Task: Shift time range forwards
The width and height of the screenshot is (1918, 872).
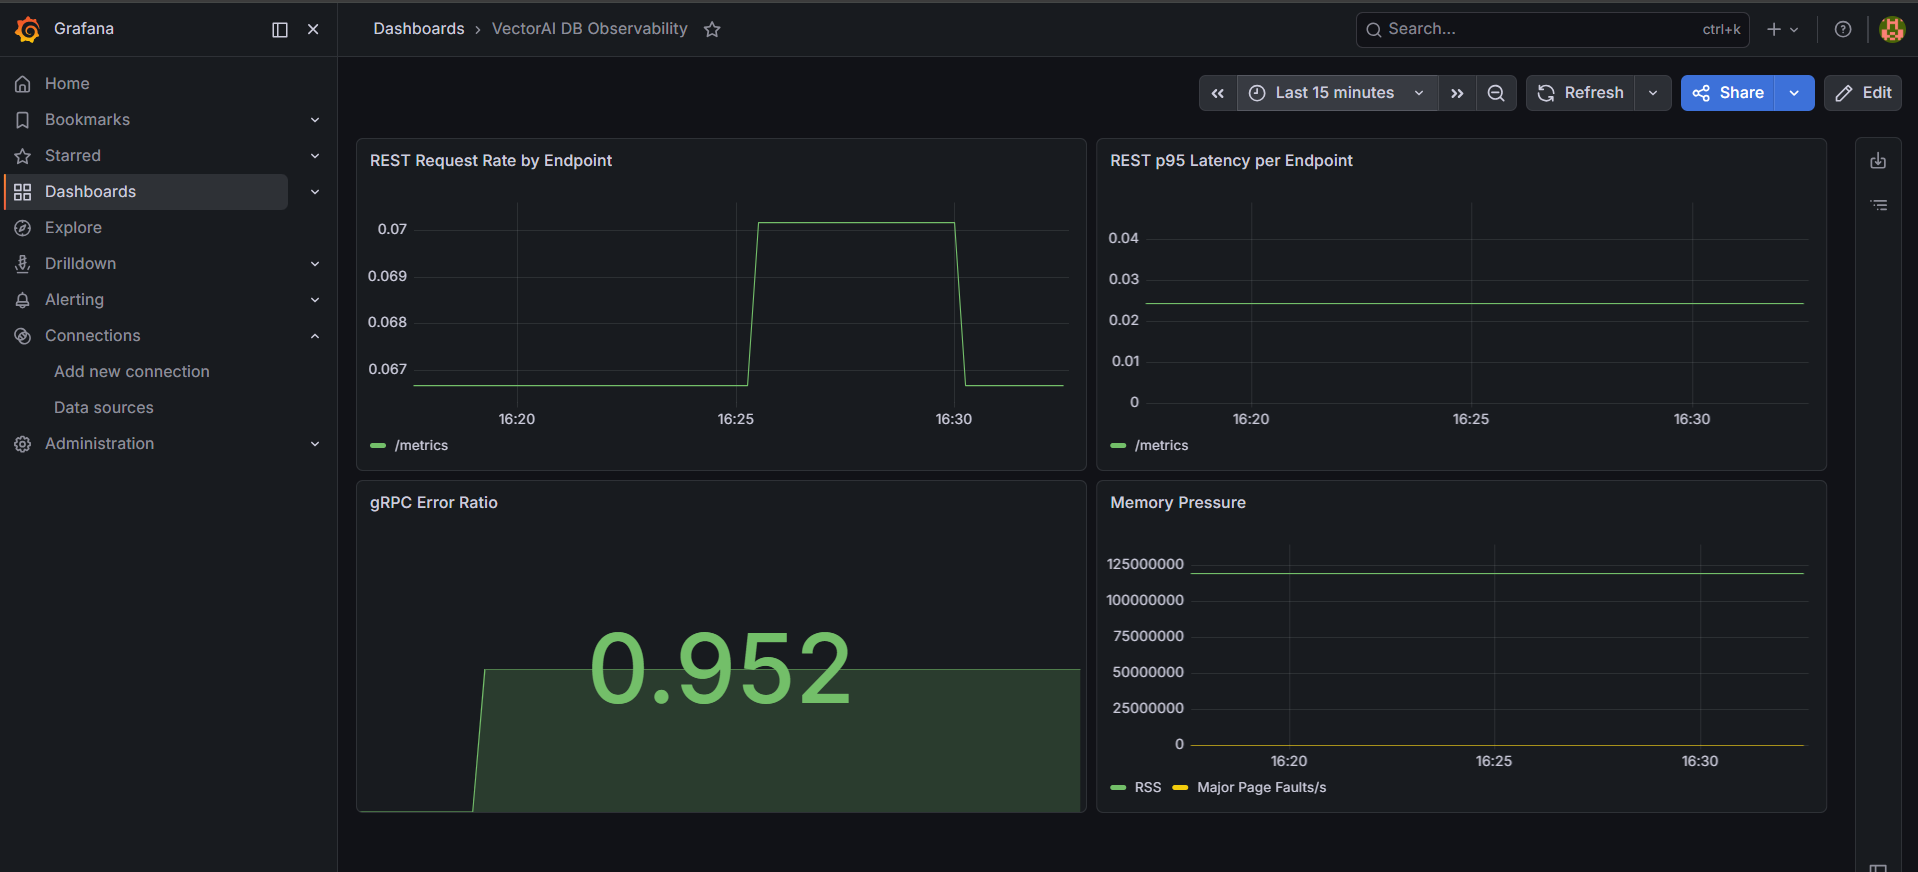Action: (x=1457, y=93)
